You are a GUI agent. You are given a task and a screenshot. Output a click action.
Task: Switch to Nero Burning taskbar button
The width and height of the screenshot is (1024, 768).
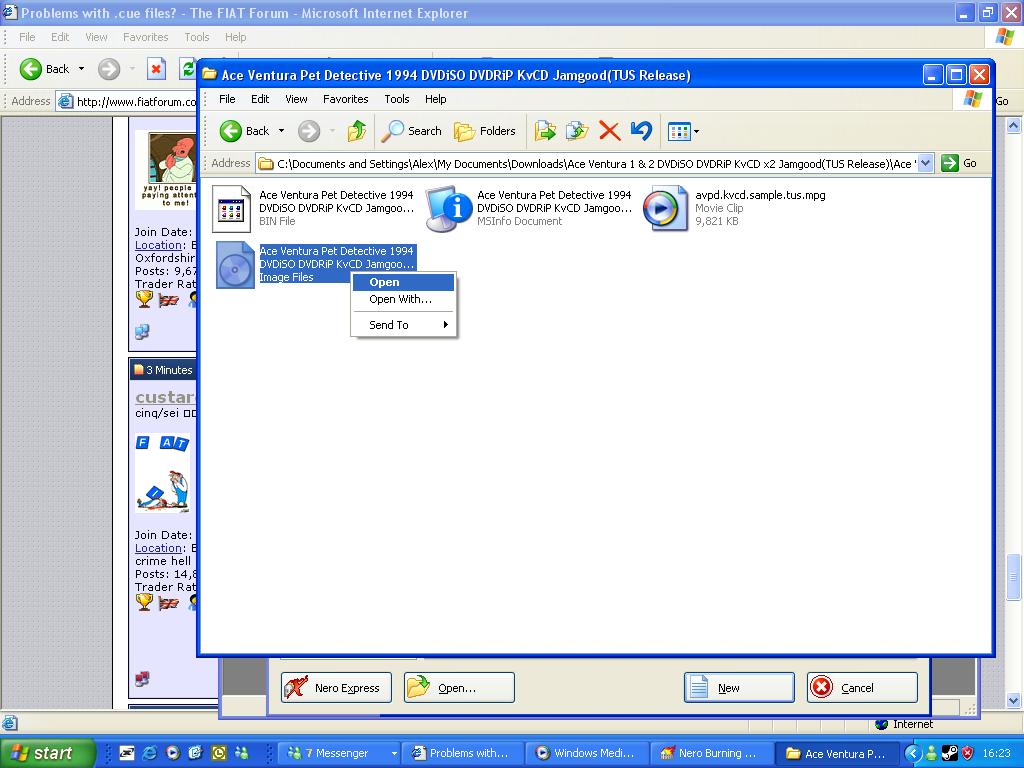tap(713, 754)
